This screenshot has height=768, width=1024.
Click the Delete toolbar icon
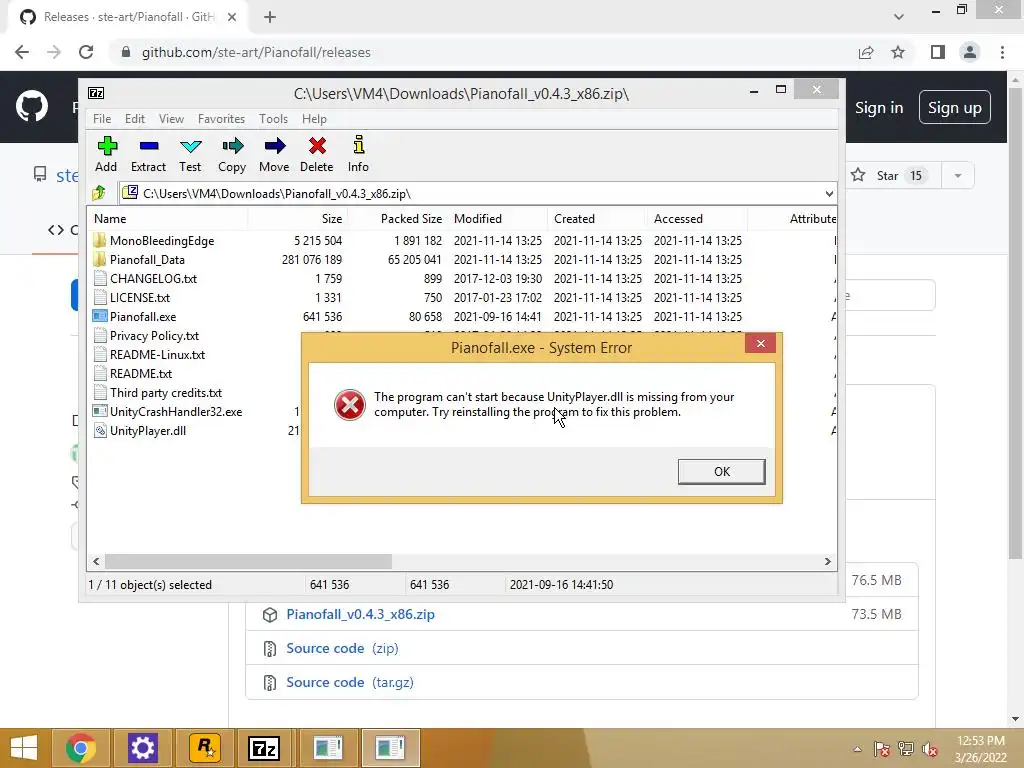click(x=317, y=146)
